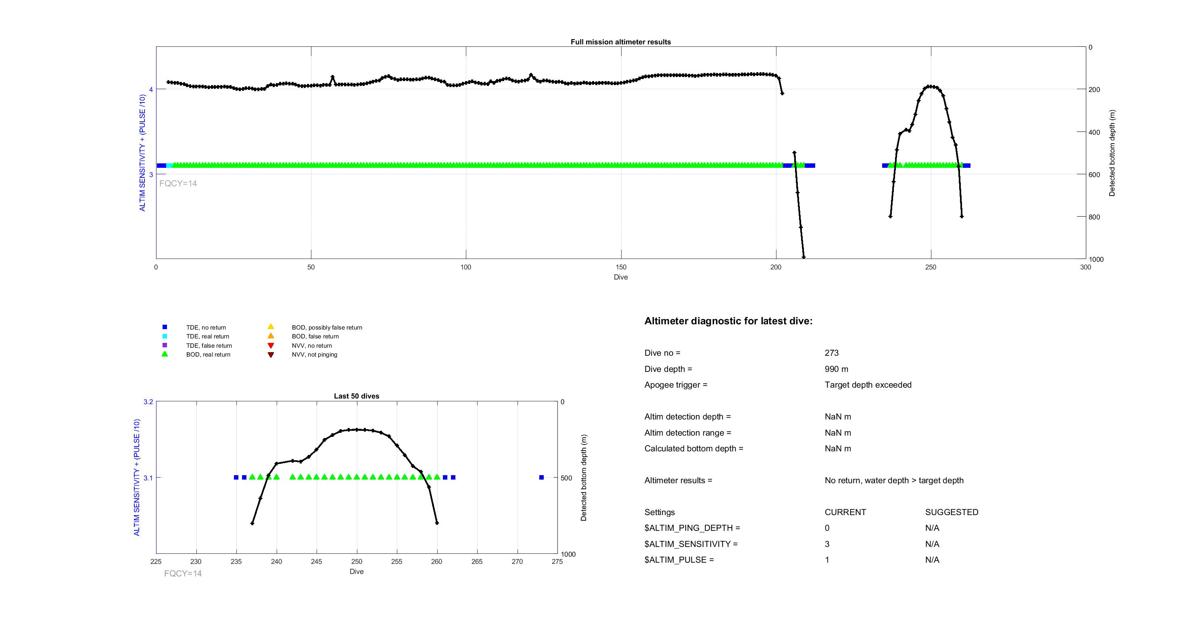
Task: Click the dive number value '273' in the diagnostic panel
Action: 832,353
